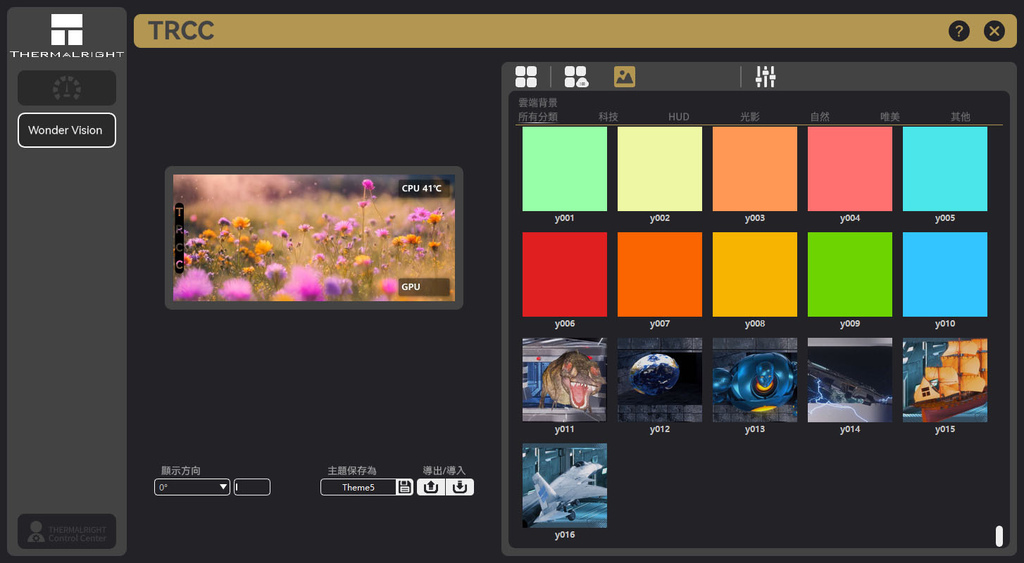The width and height of the screenshot is (1024, 563).
Task: Switch to the 科技 category tab
Action: (x=608, y=117)
